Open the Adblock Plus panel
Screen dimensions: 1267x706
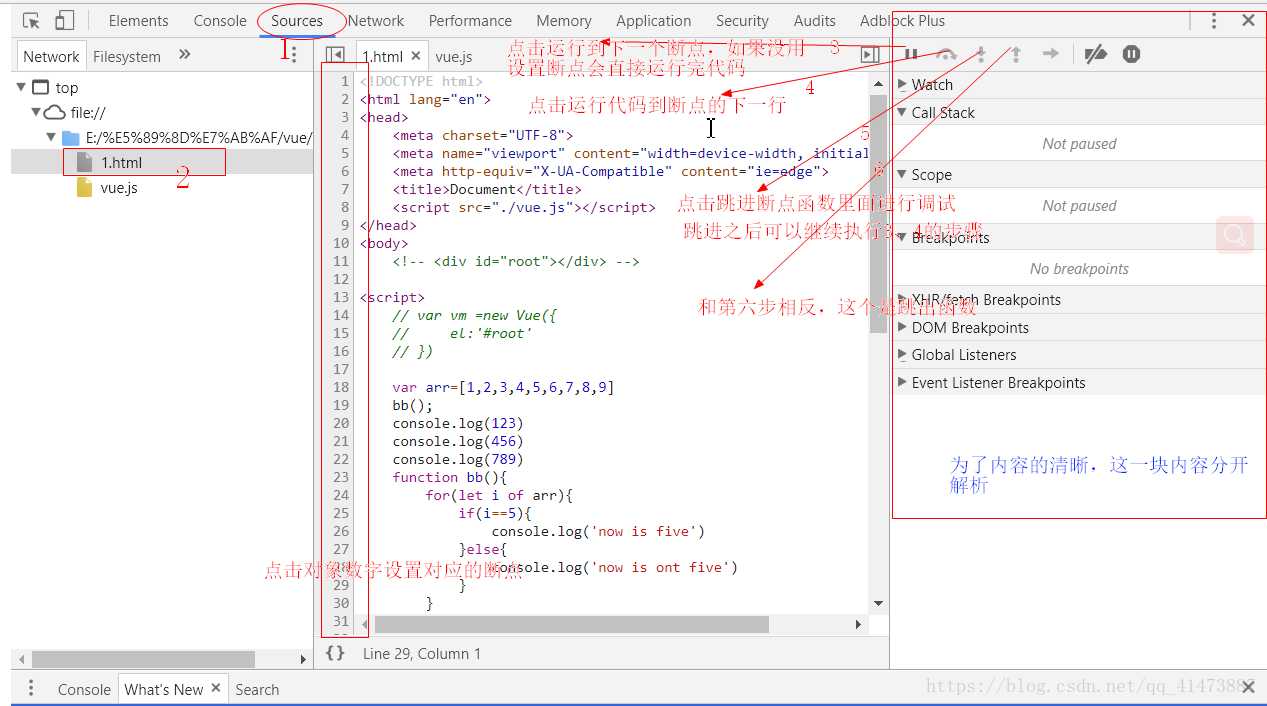(902, 20)
